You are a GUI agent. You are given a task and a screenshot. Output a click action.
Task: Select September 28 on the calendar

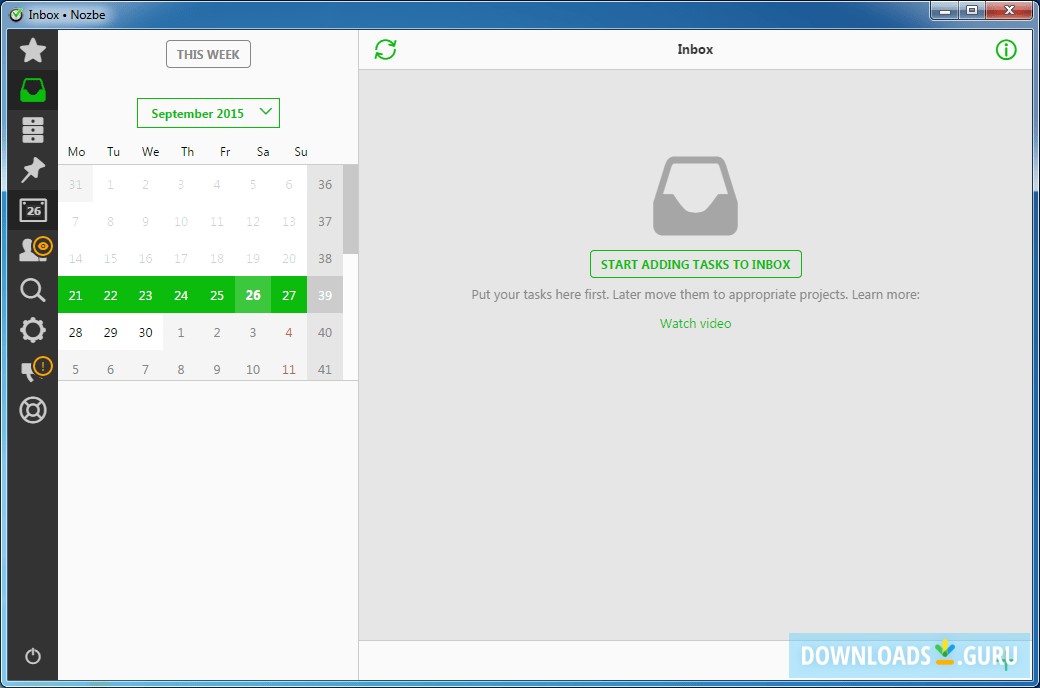tap(76, 332)
